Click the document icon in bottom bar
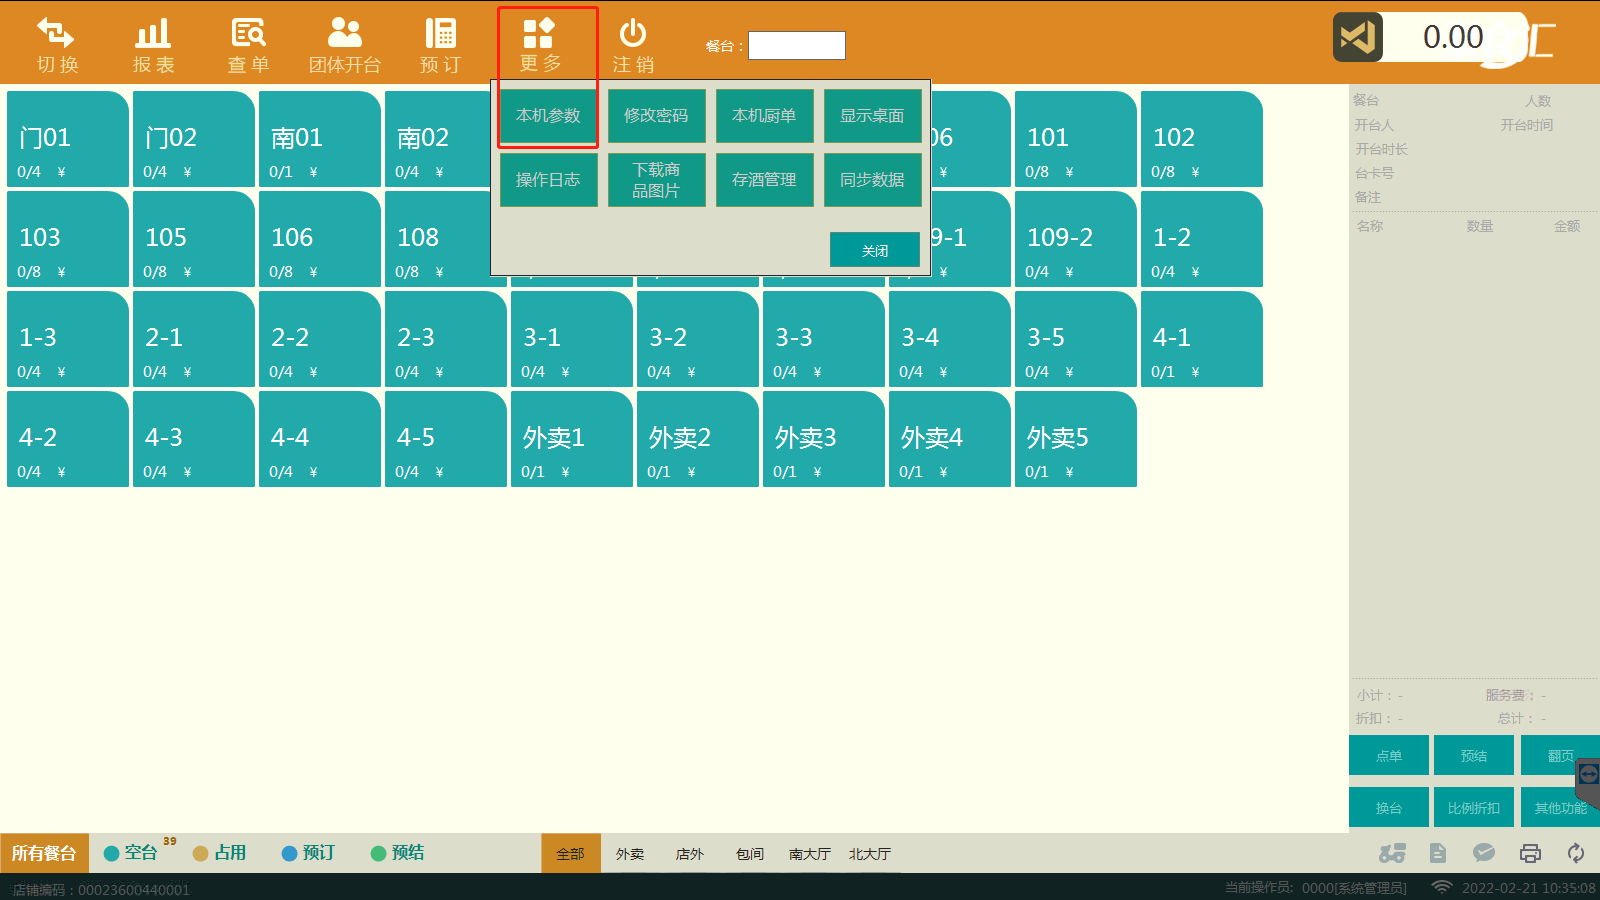This screenshot has width=1600, height=900. click(x=1438, y=853)
